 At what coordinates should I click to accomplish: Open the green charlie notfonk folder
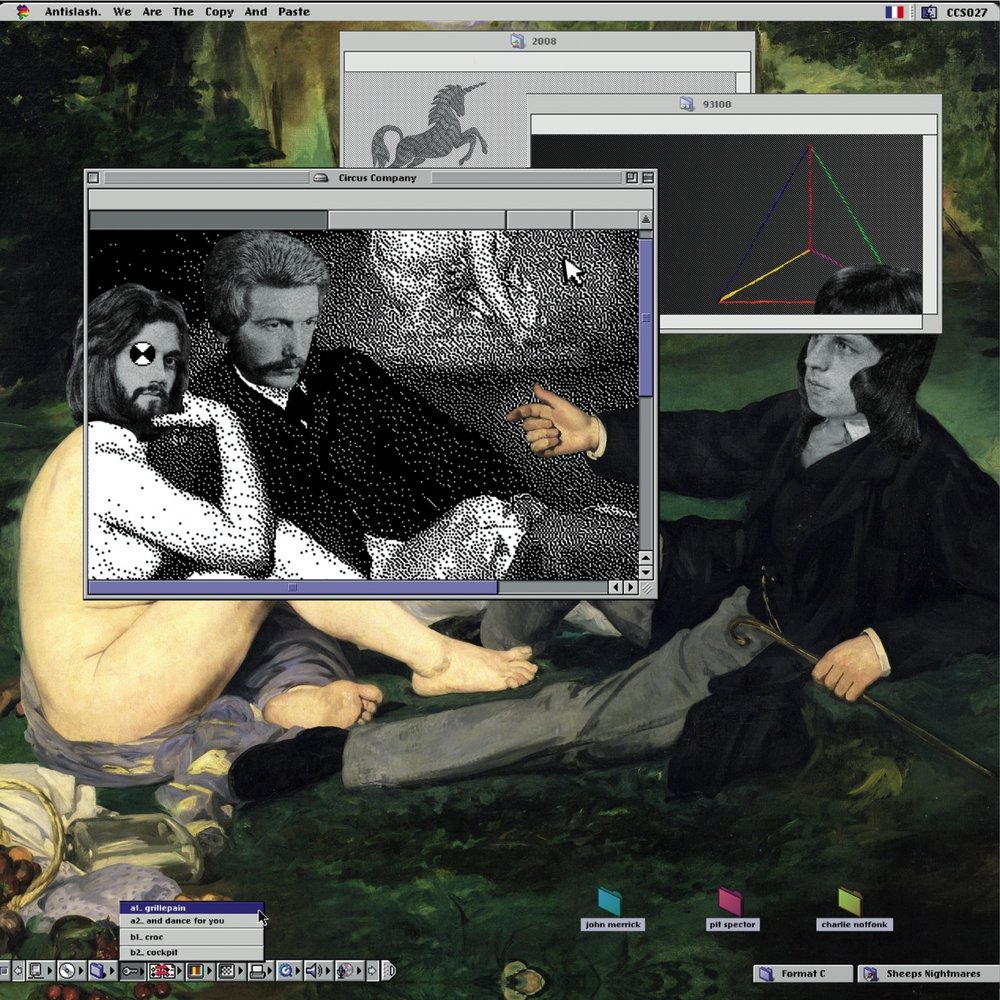point(850,902)
